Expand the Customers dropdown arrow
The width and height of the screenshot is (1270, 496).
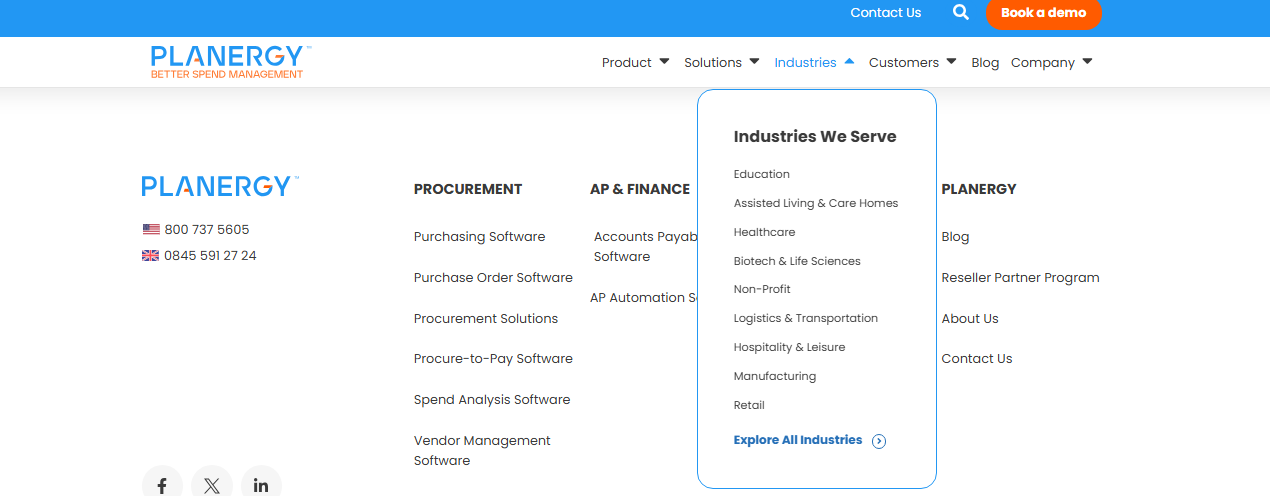(x=951, y=61)
